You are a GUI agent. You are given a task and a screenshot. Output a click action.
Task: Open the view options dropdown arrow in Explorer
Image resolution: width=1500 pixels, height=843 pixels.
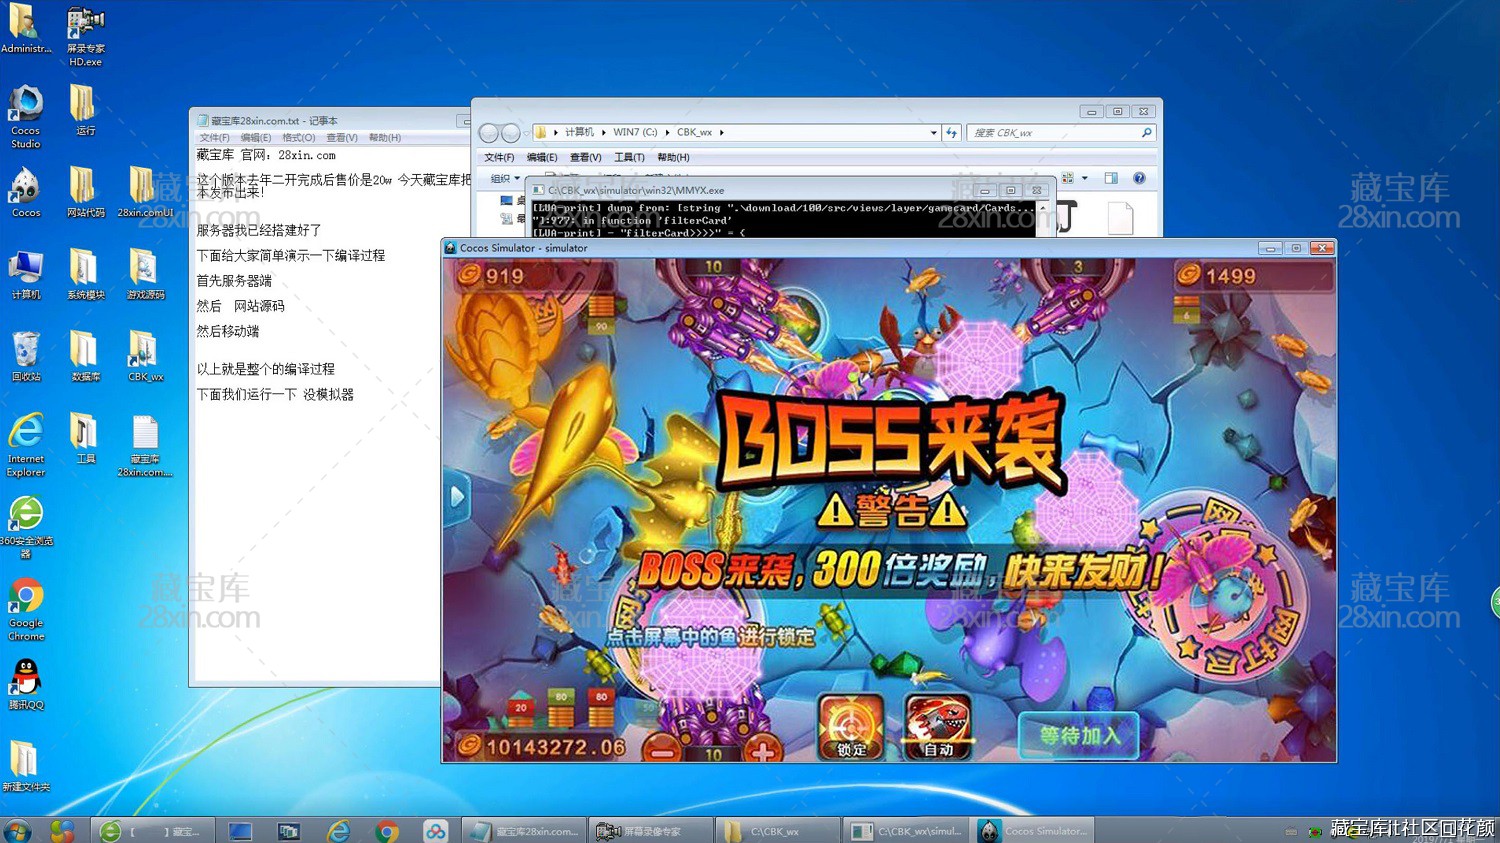1085,178
